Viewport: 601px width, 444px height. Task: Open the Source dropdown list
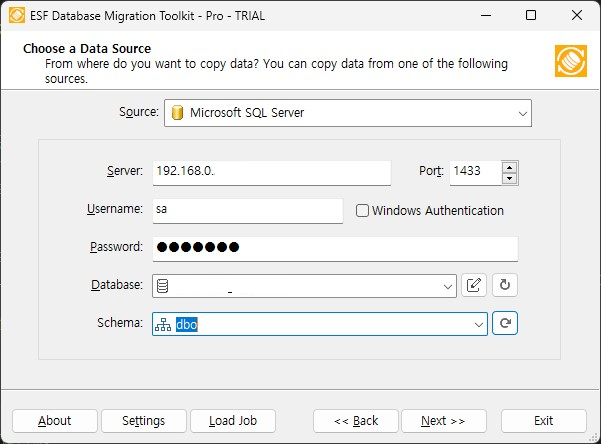coord(522,113)
